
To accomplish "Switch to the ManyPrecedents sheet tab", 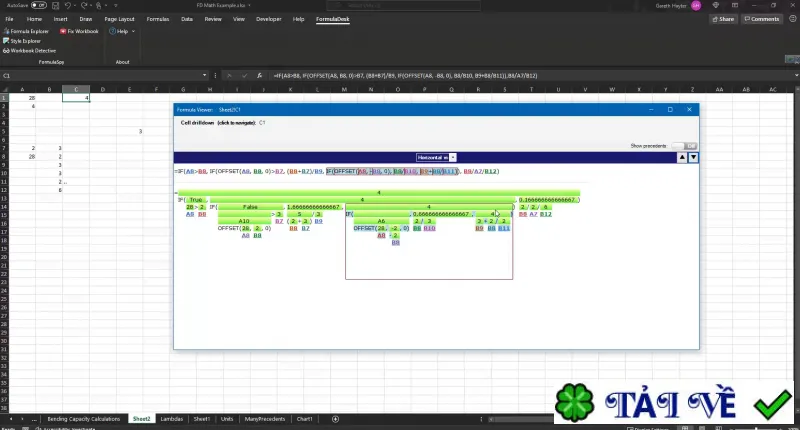I will point(264,419).
